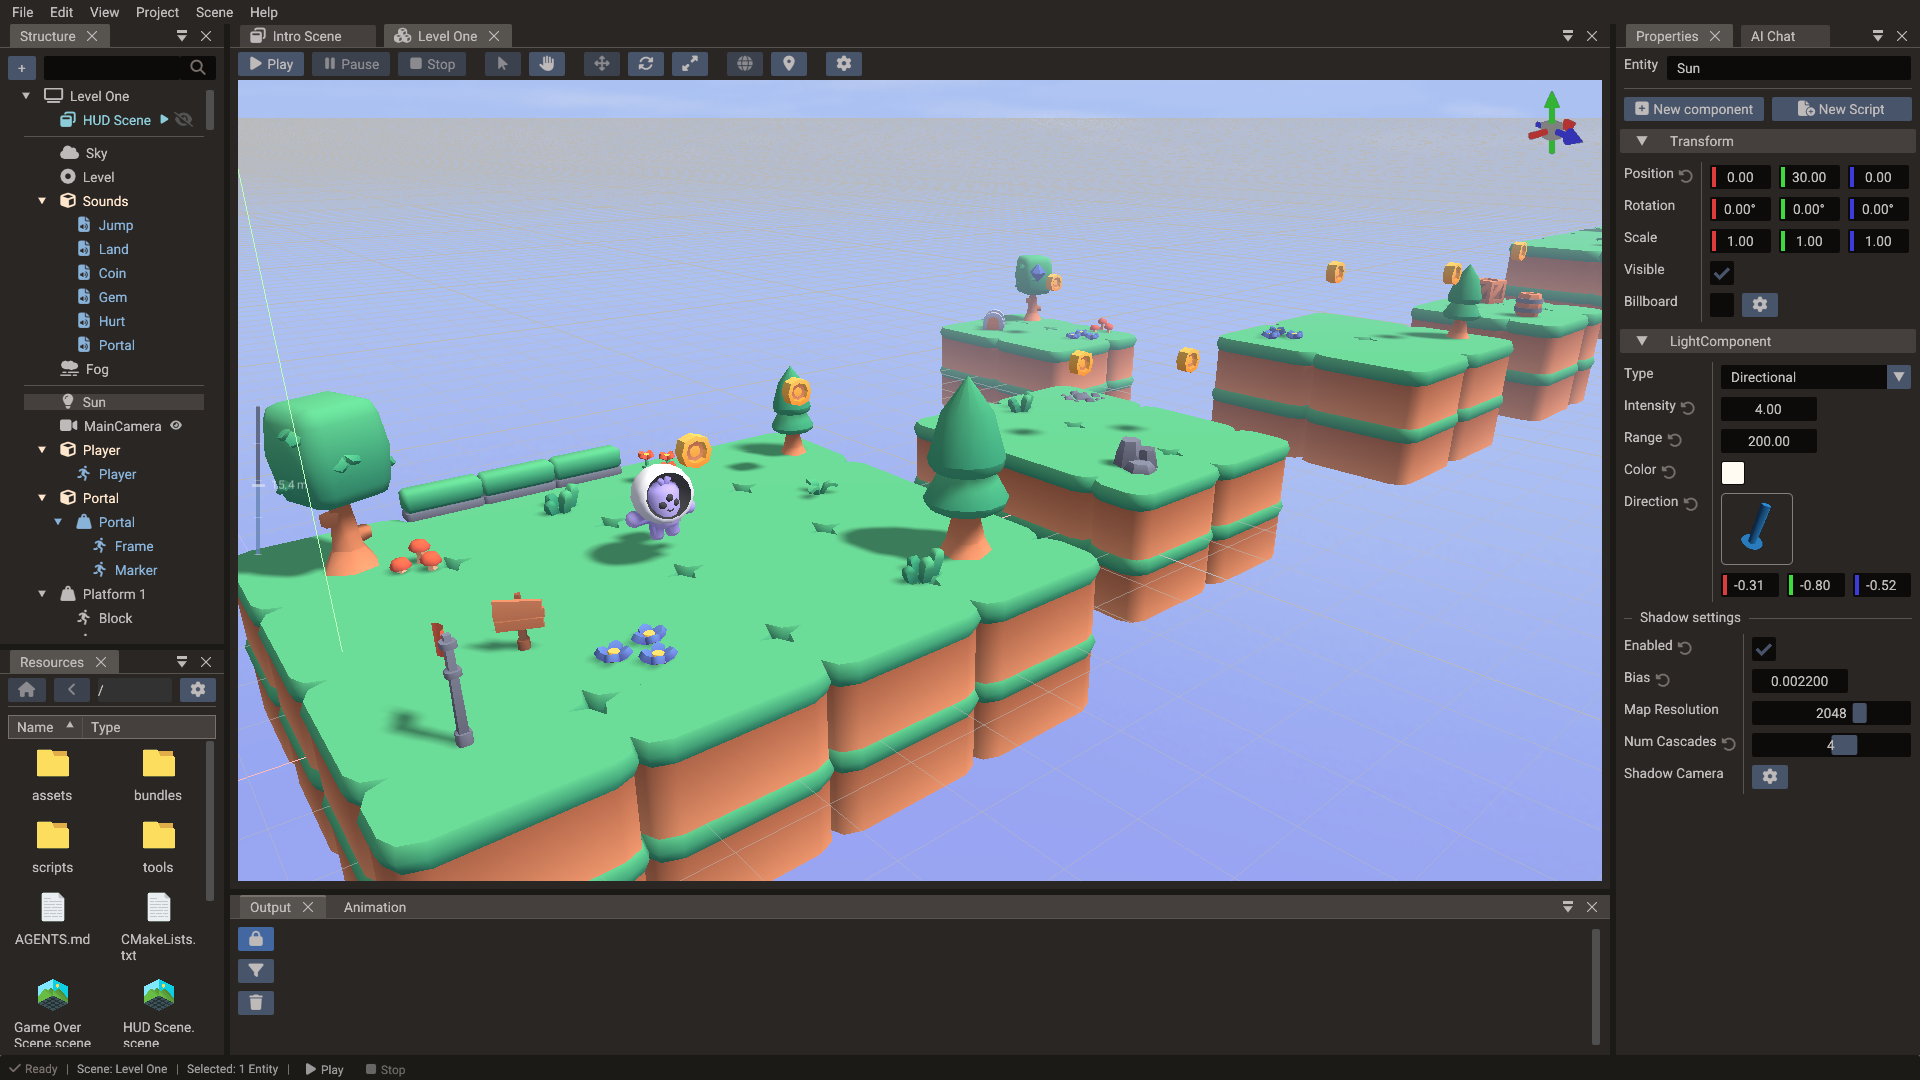Image resolution: width=1920 pixels, height=1080 pixels.
Task: Click HUD Scene play arrow toggle
Action: click(x=164, y=120)
